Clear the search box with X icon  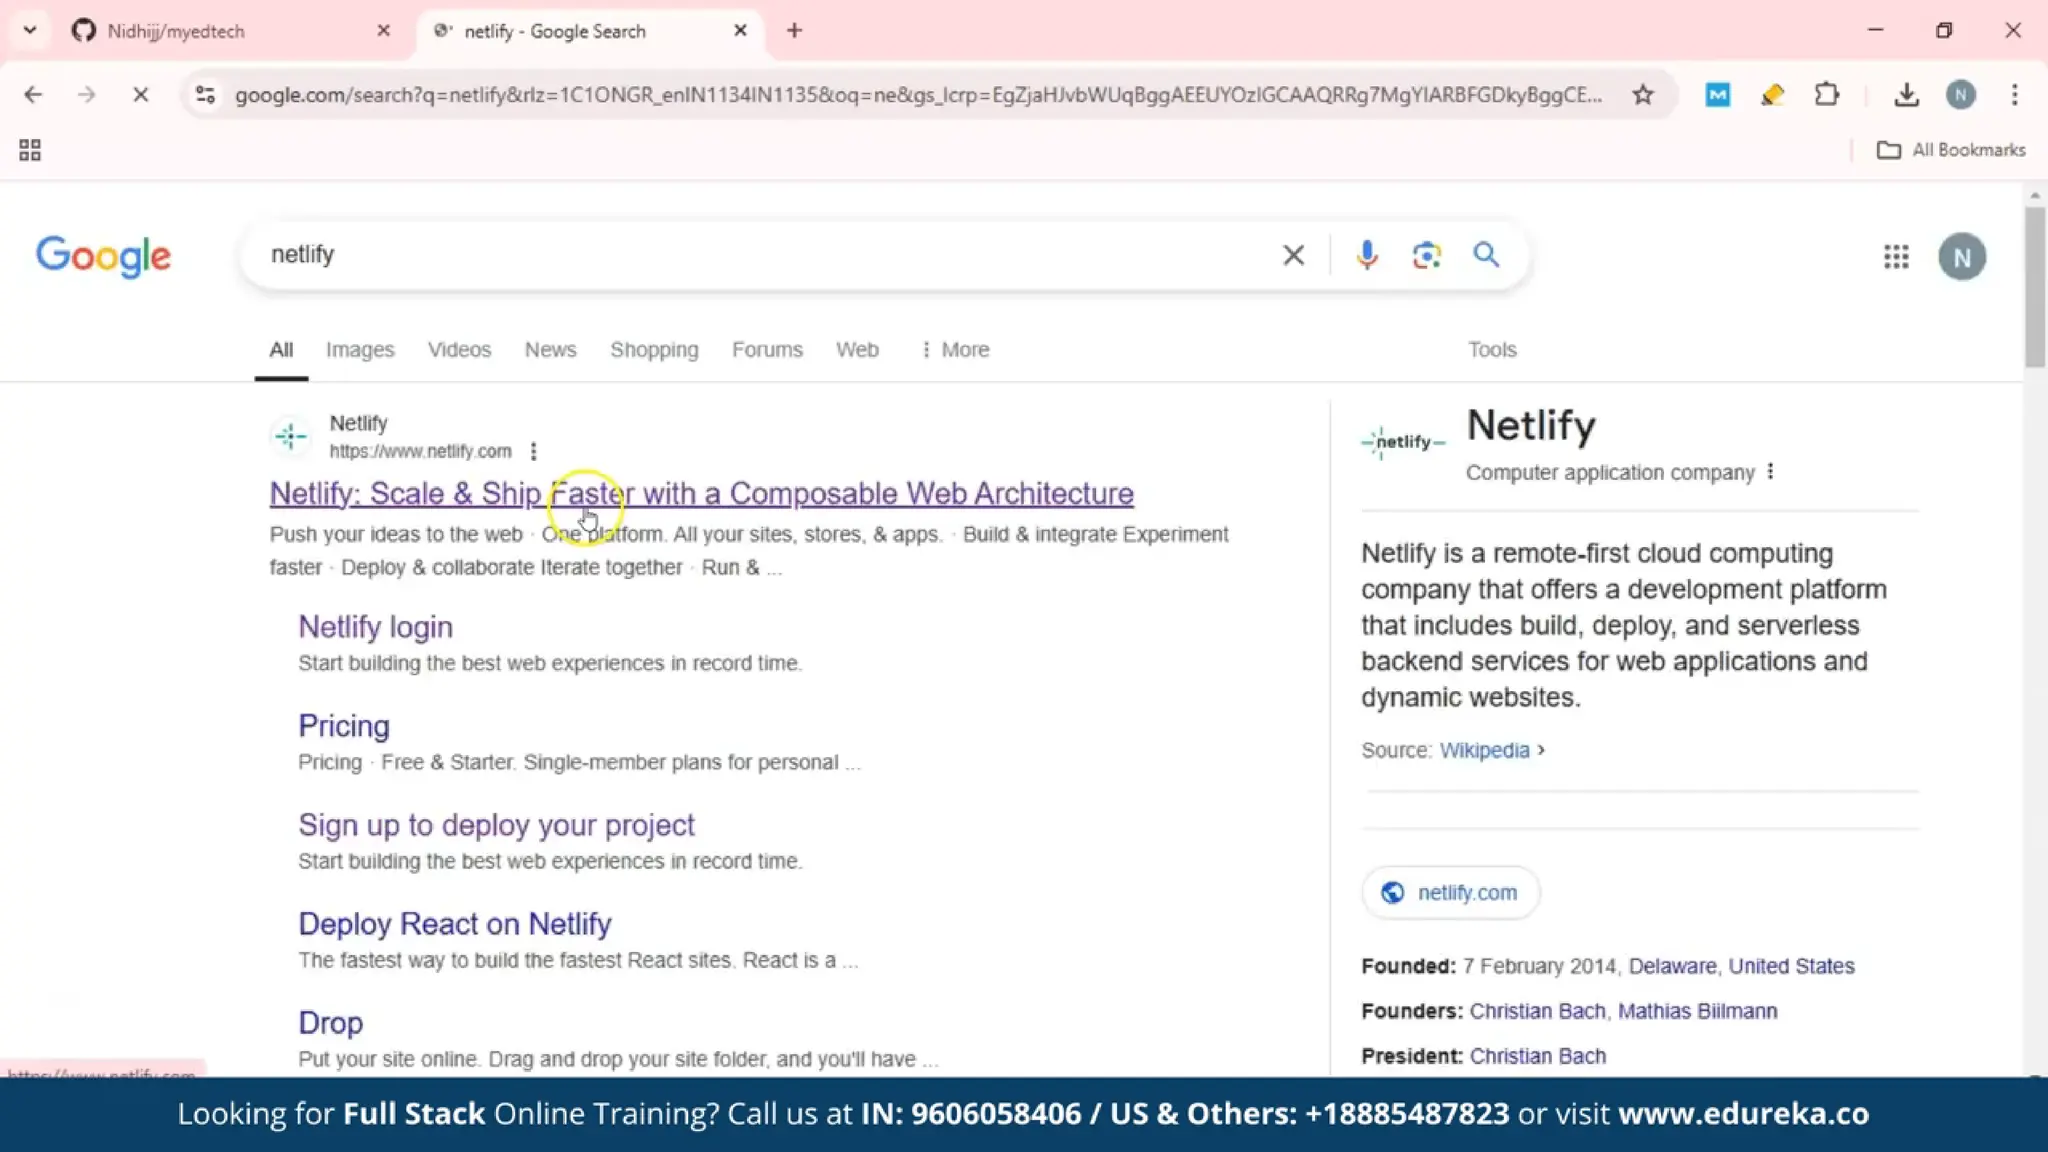[x=1293, y=255]
